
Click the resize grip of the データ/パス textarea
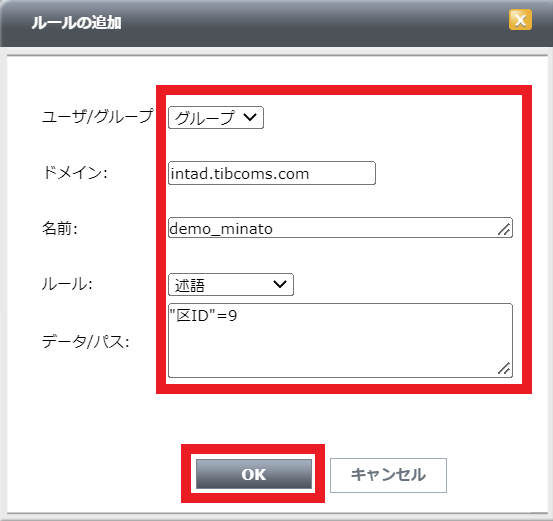point(504,369)
